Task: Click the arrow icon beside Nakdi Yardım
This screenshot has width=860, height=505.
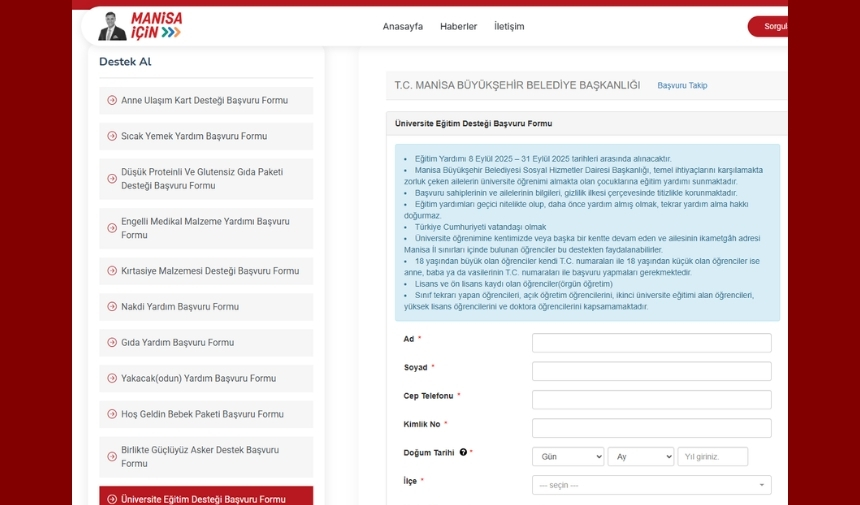Action: [x=112, y=307]
